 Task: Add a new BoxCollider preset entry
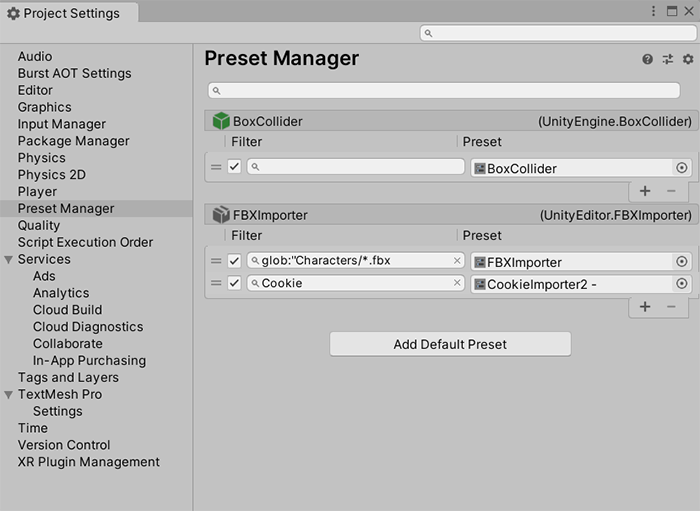tap(645, 191)
